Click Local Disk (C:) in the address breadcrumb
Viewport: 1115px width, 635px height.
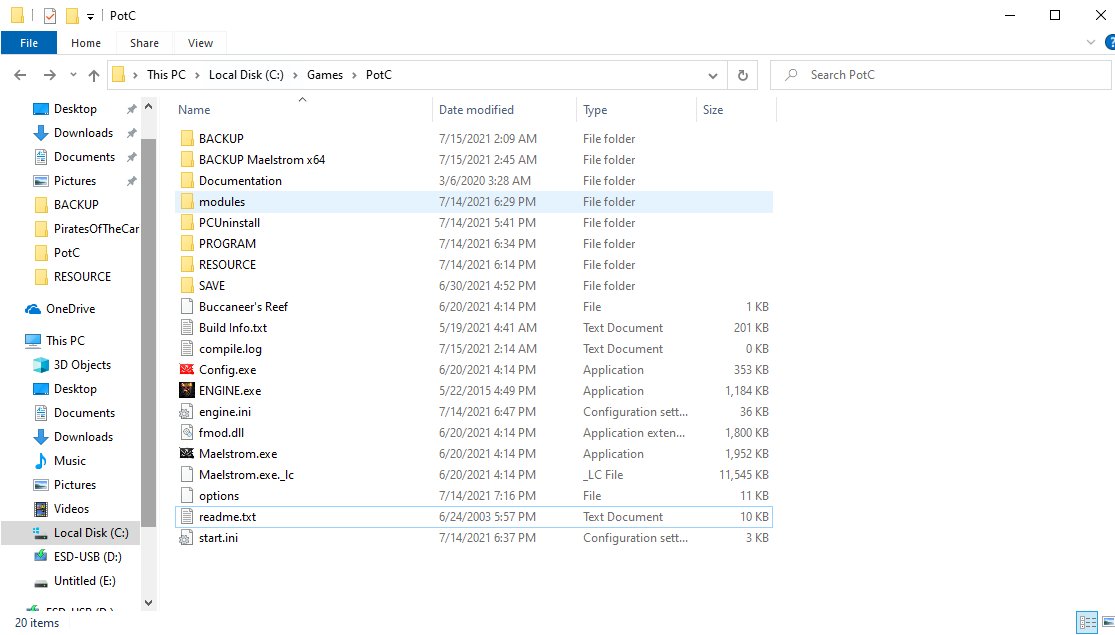246,75
